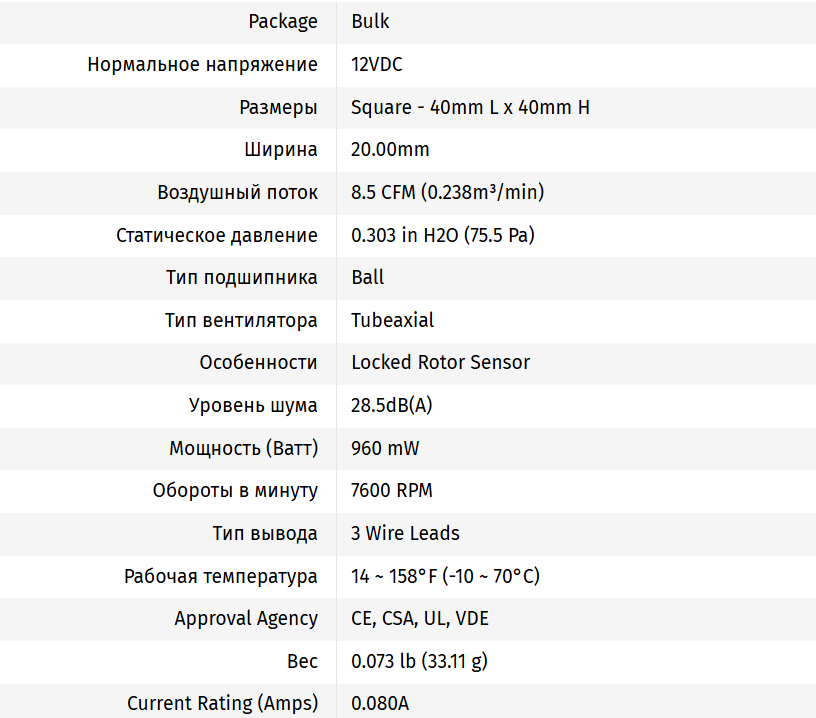This screenshot has height=718, width=816.
Task: Select the '8.5 CFM (0.238m³/min)' airflow value
Action: click(447, 192)
